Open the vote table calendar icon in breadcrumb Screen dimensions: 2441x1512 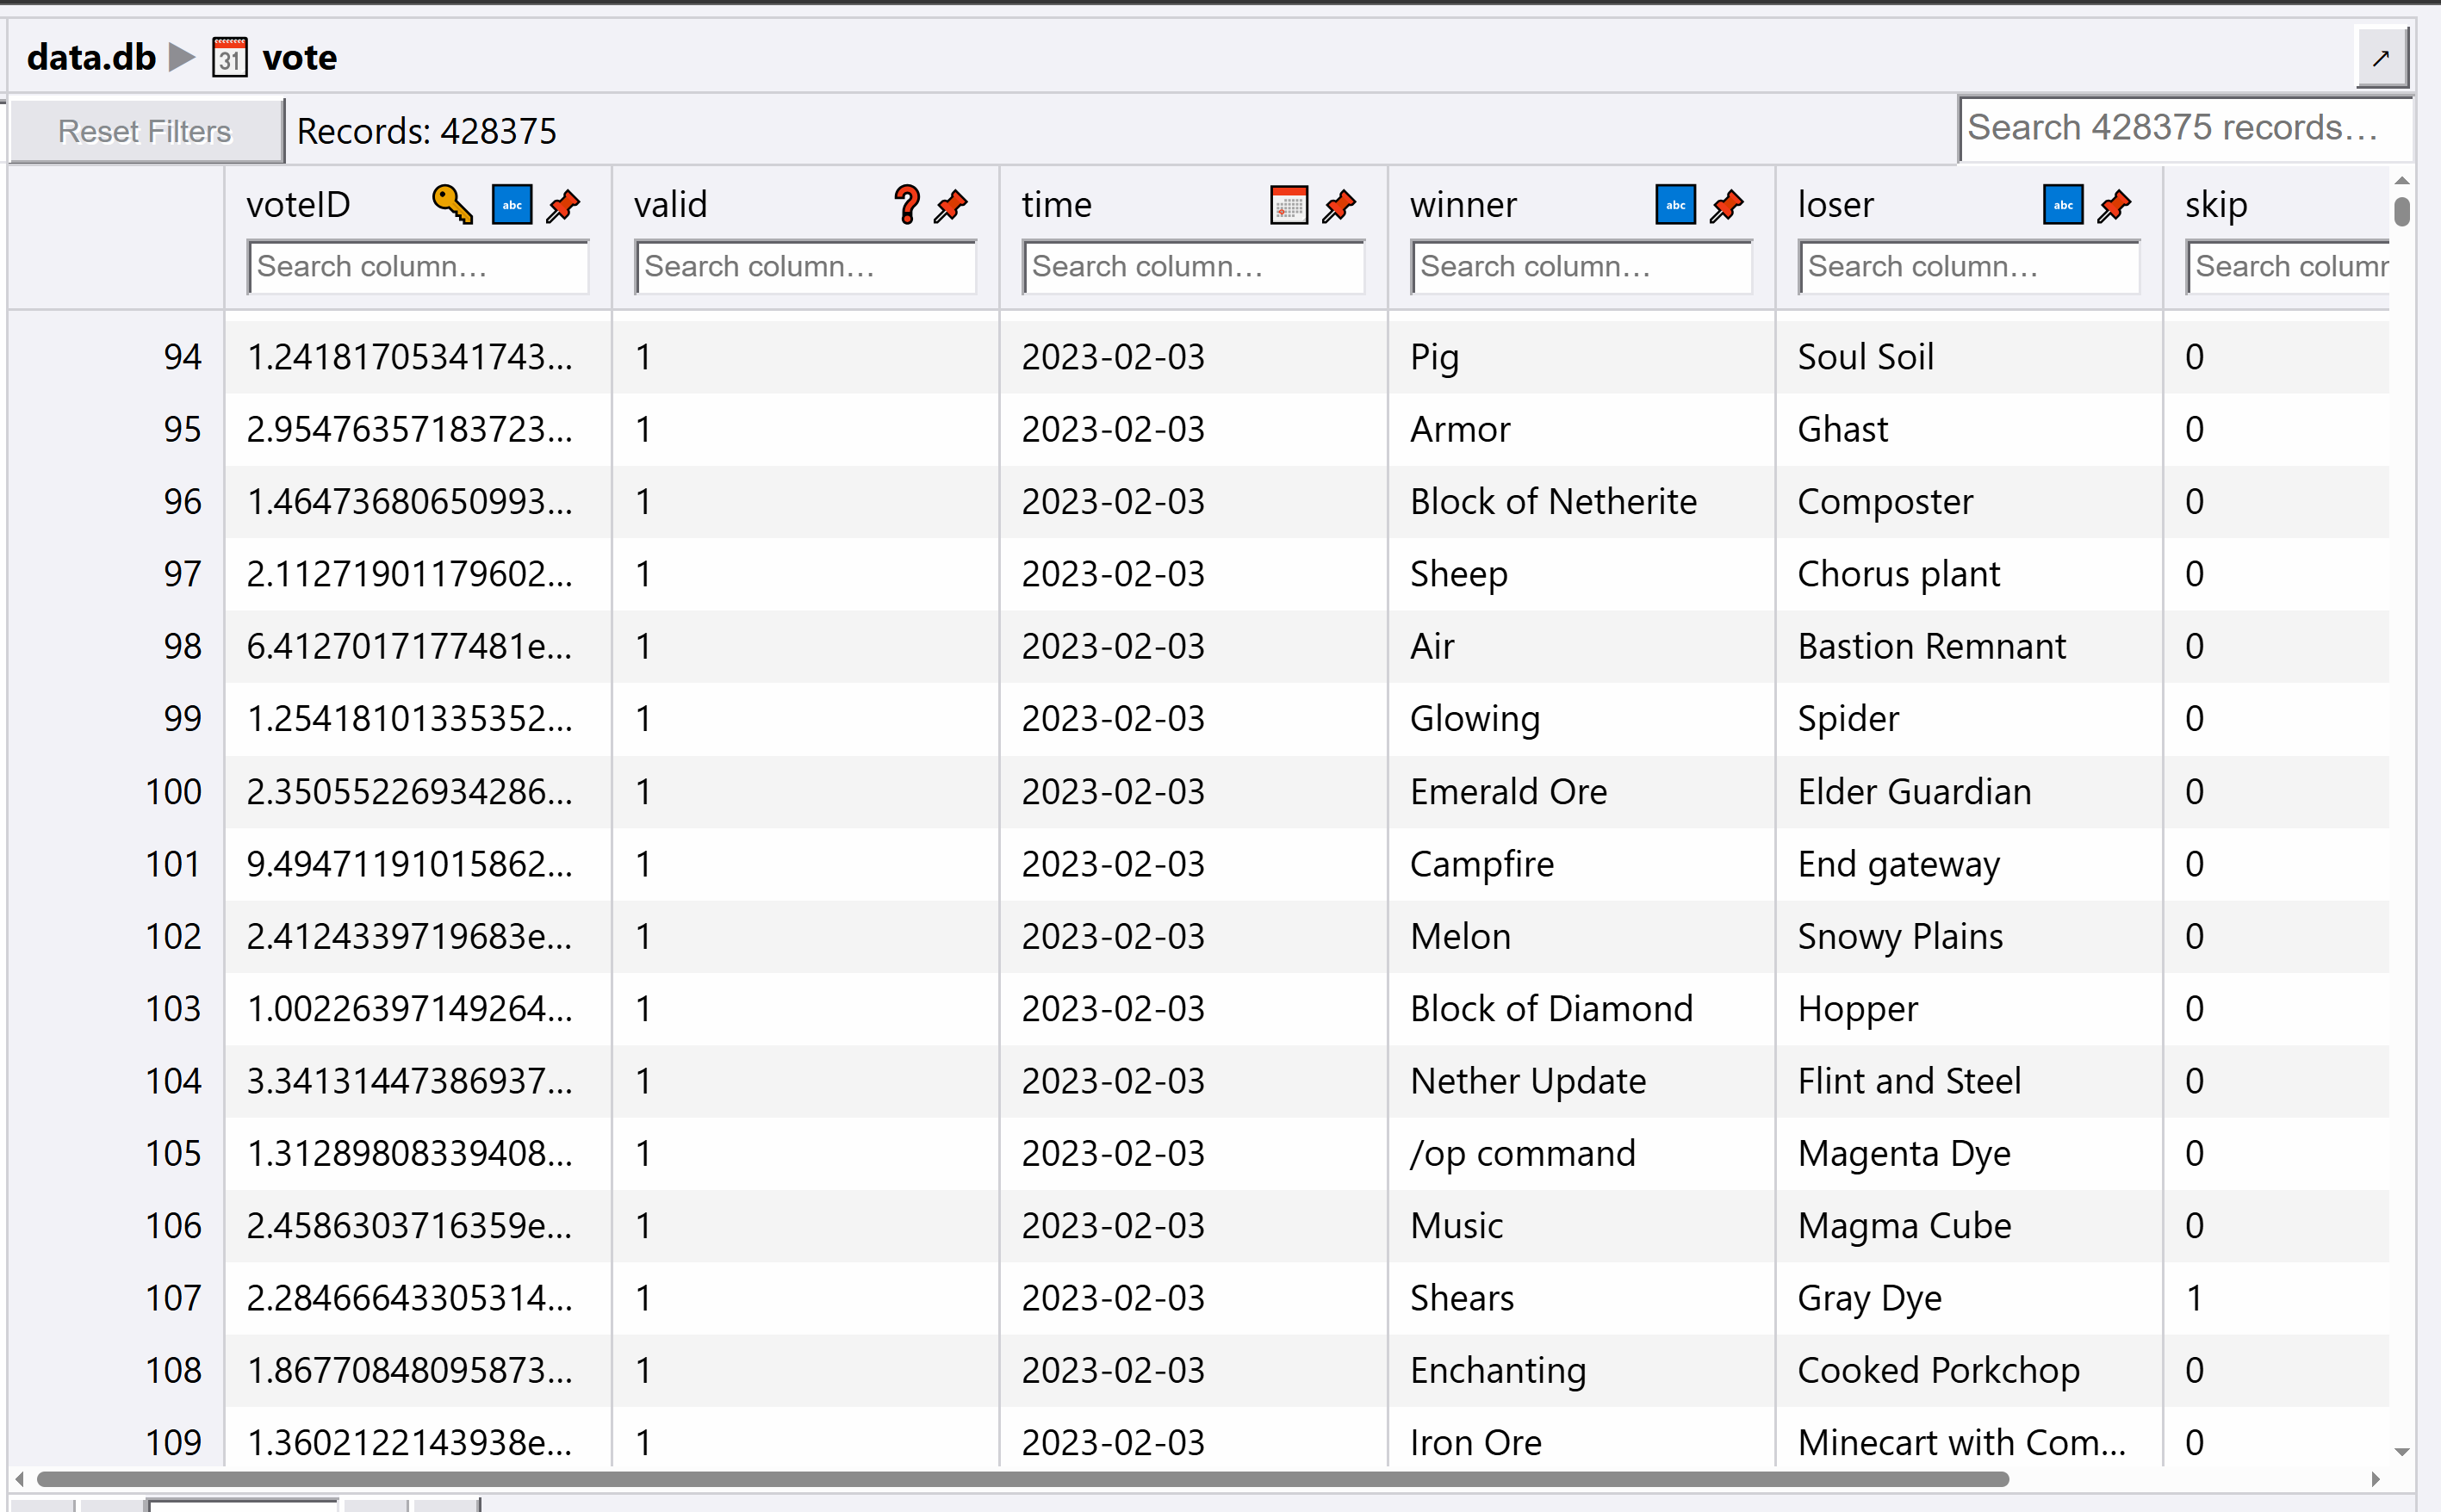(229, 58)
